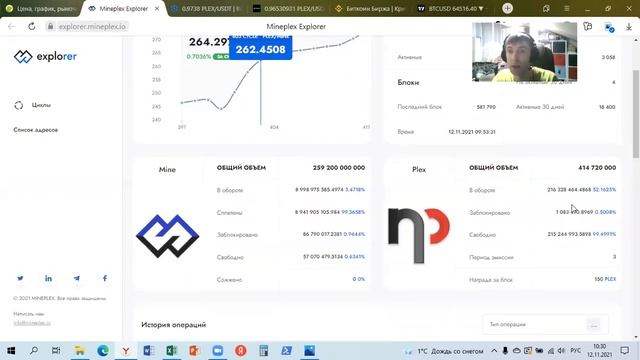Click the Последний блок number 581 790
Screen dimensions: 640x360
click(x=486, y=107)
